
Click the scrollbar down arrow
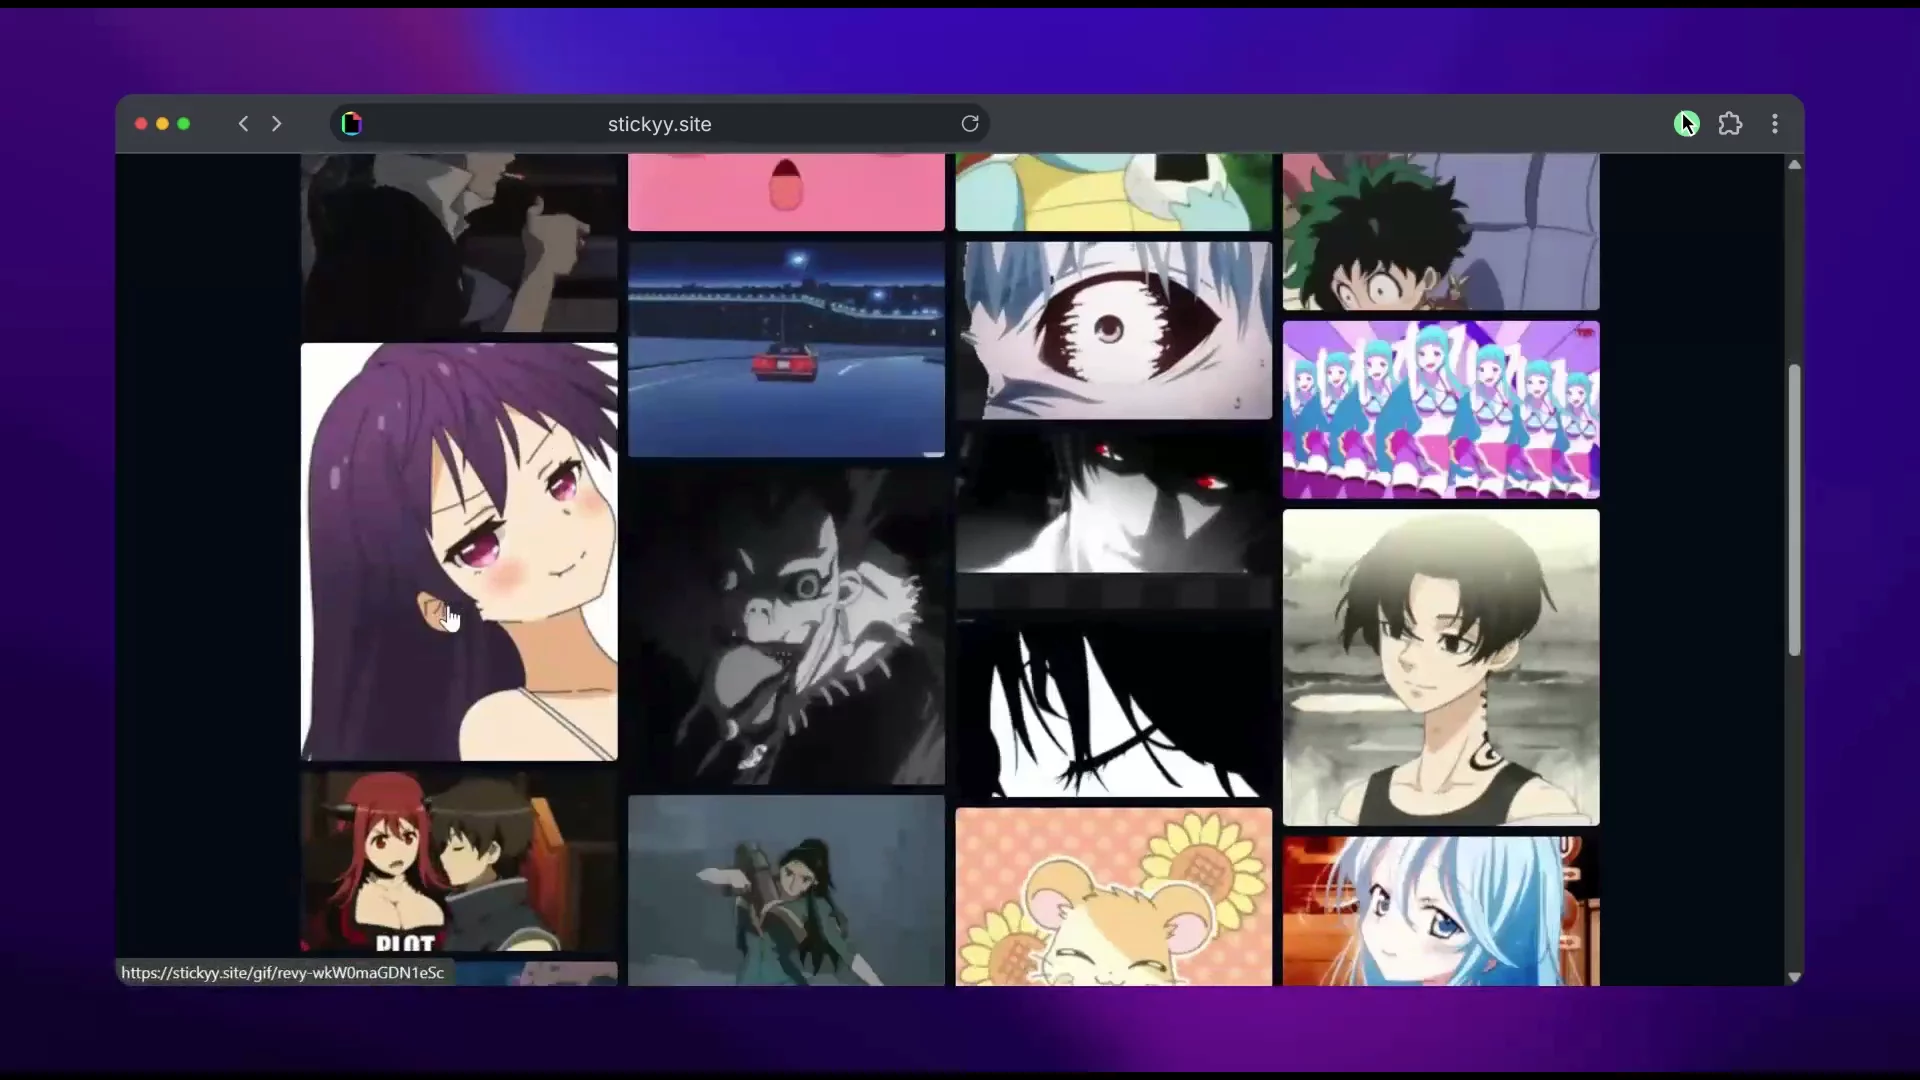1794,977
